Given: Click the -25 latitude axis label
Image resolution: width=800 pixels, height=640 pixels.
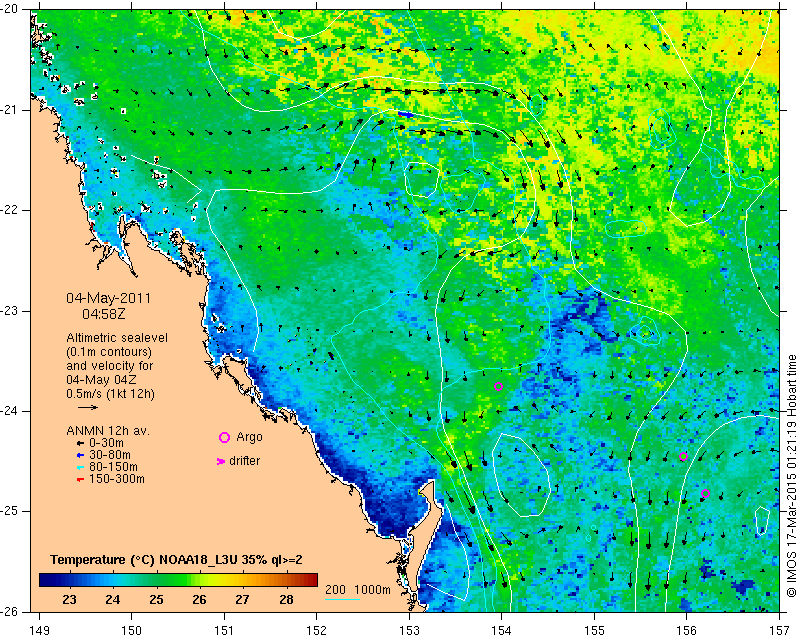Looking at the screenshot, I should click(x=9, y=511).
